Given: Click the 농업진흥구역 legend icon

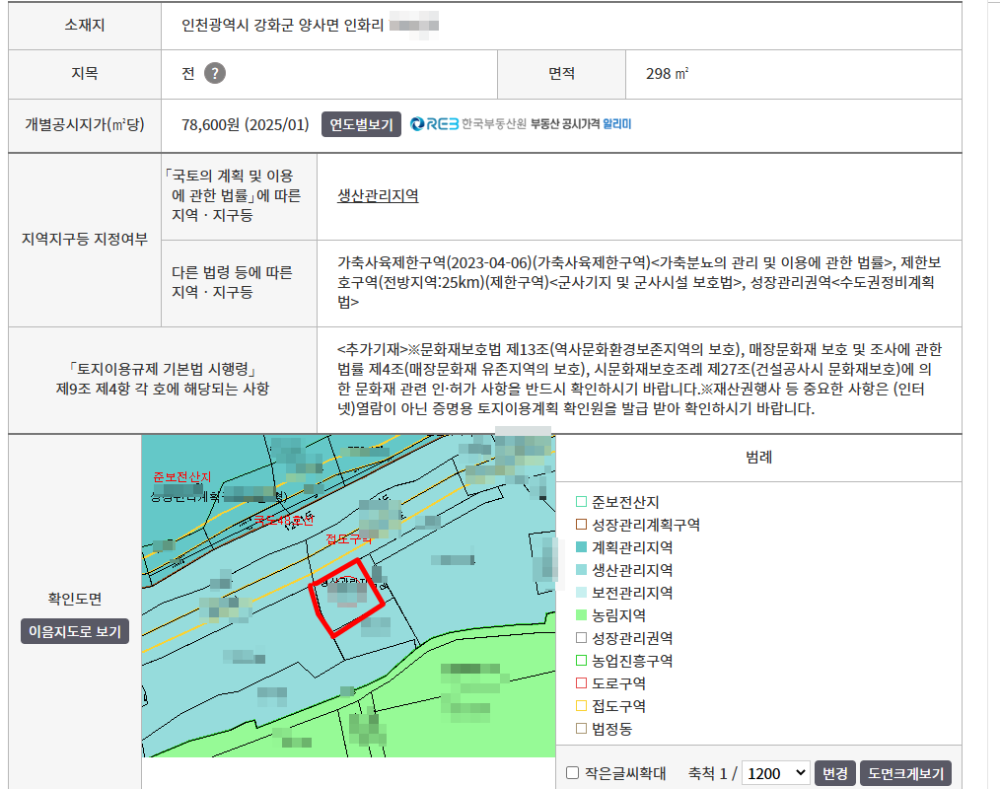Looking at the screenshot, I should (x=580, y=661).
